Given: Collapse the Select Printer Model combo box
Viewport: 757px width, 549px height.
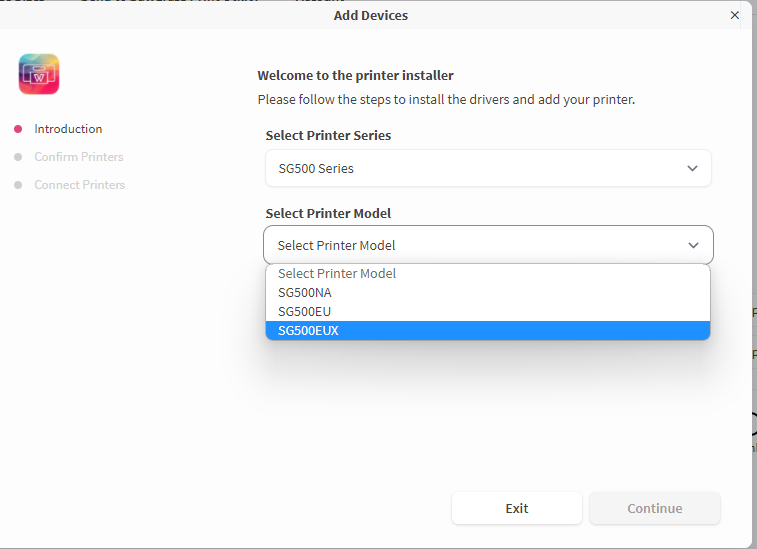Looking at the screenshot, I should pos(488,245).
